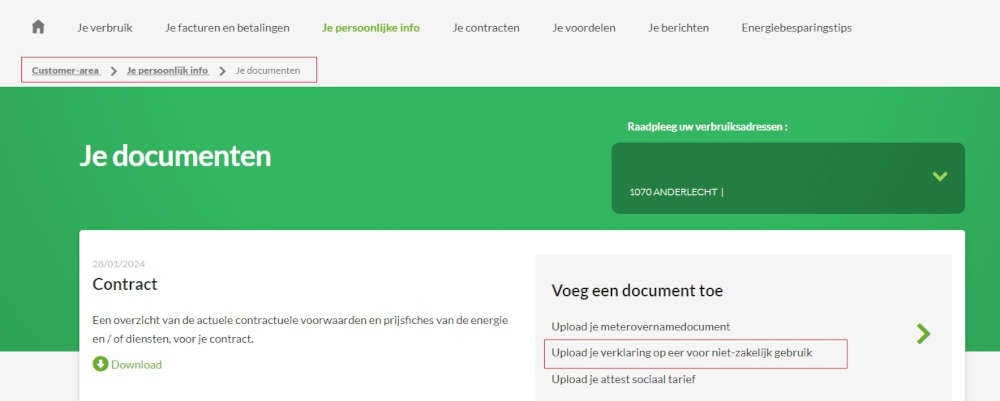View Je berichten messages

[x=678, y=28]
